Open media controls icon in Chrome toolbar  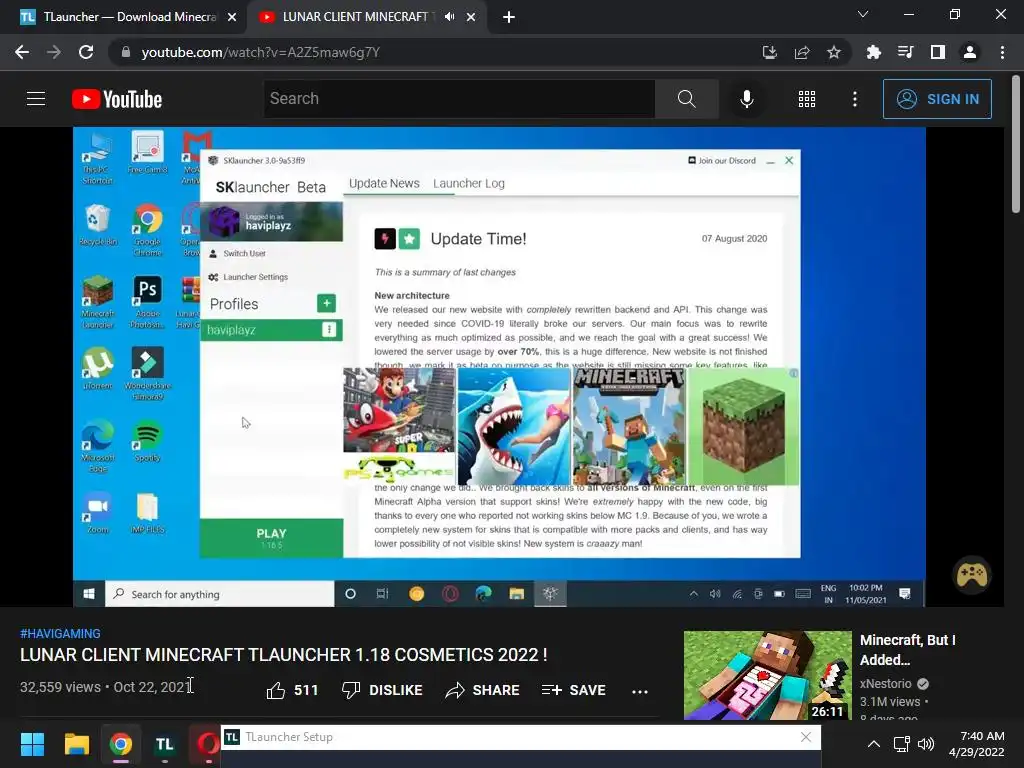click(906, 52)
